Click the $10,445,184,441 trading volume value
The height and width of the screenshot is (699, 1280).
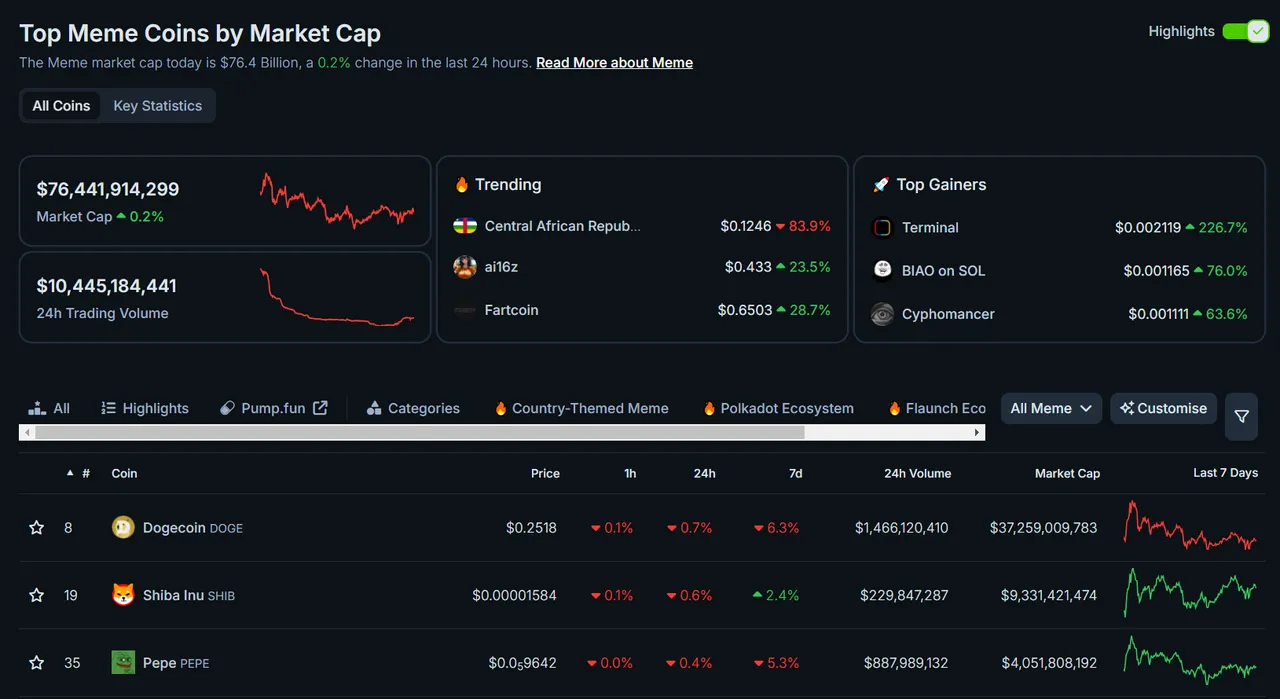click(x=107, y=286)
